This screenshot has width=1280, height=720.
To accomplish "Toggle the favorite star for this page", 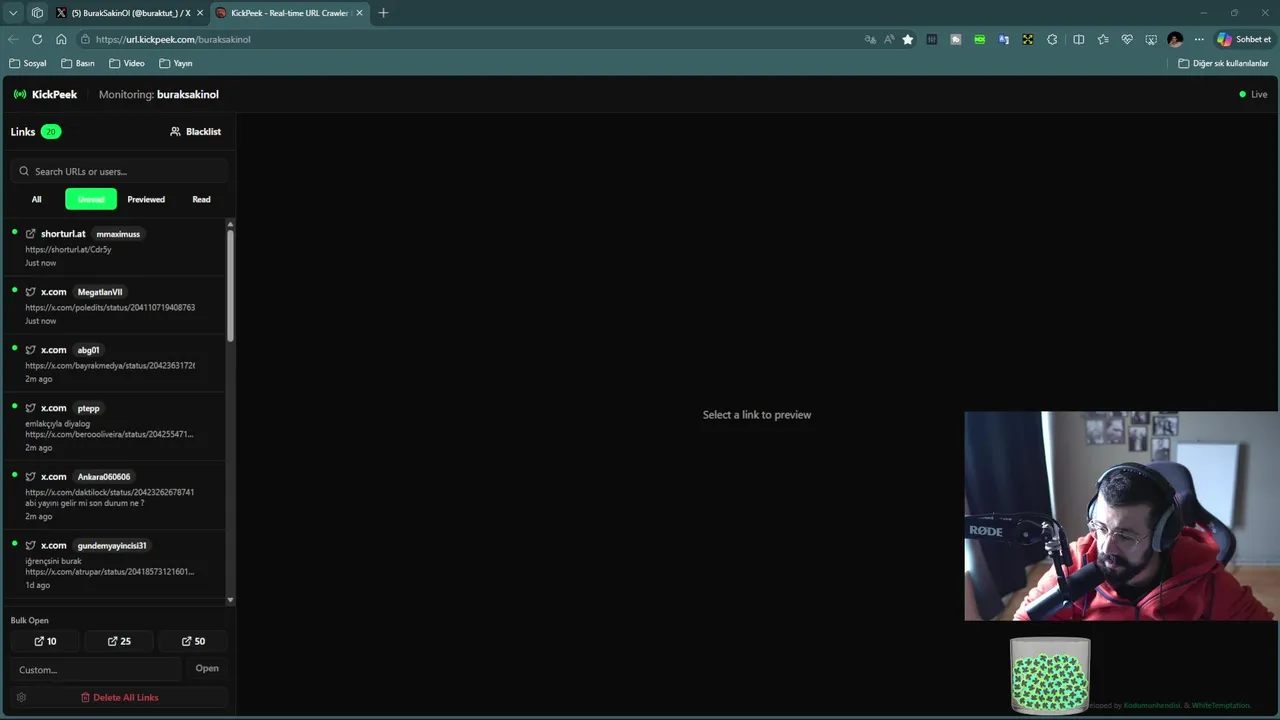I will coord(908,39).
